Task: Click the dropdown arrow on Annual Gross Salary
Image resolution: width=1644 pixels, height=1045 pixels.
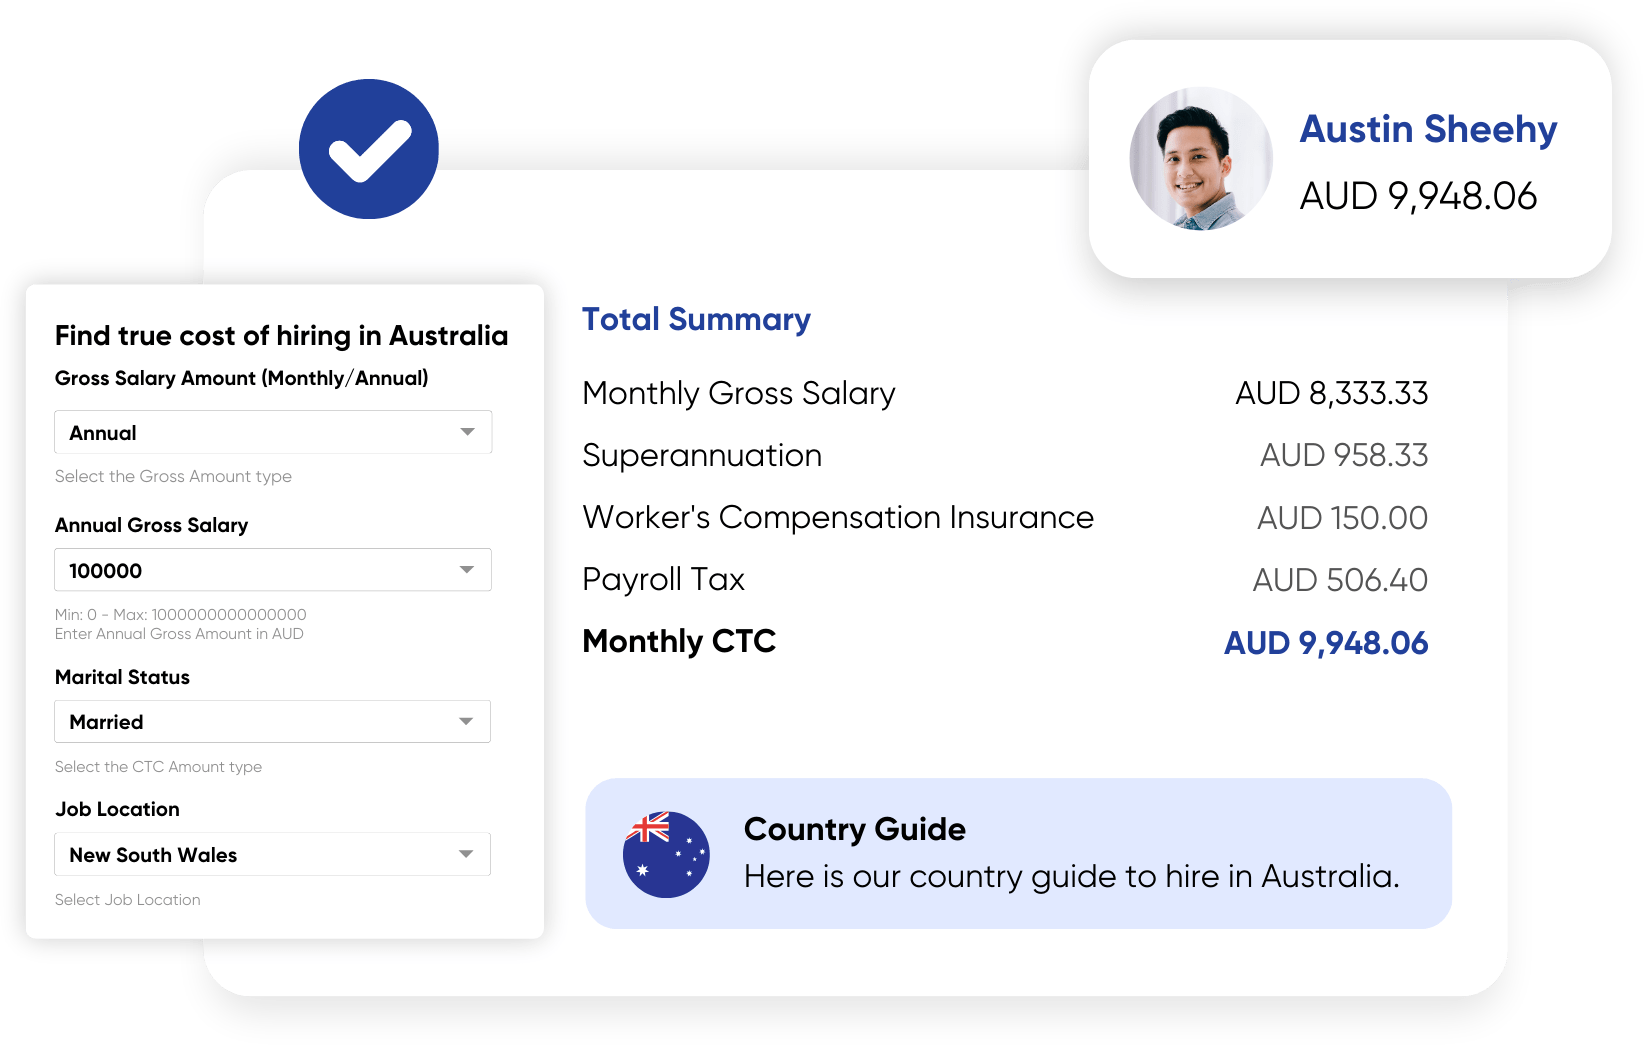Action: click(467, 569)
